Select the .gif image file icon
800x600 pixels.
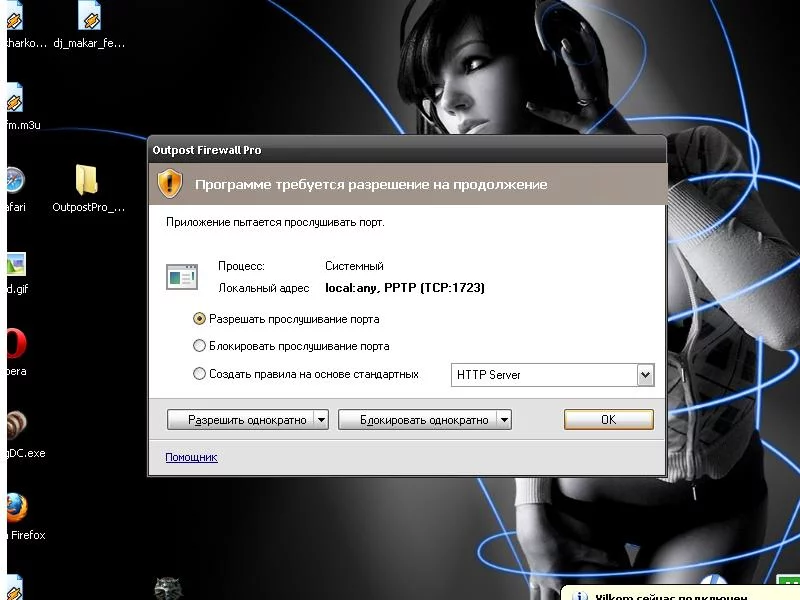point(16,264)
